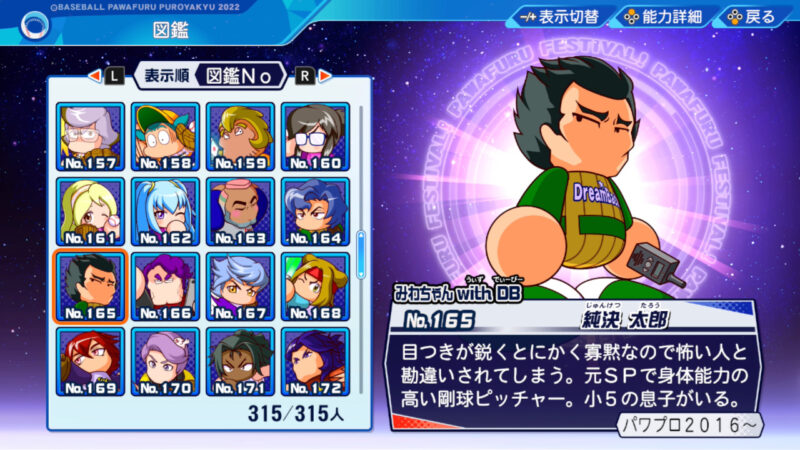This screenshot has width=800, height=450.
Task: Click the パワプロ2016〜 series tag
Action: pyautogui.click(x=690, y=424)
